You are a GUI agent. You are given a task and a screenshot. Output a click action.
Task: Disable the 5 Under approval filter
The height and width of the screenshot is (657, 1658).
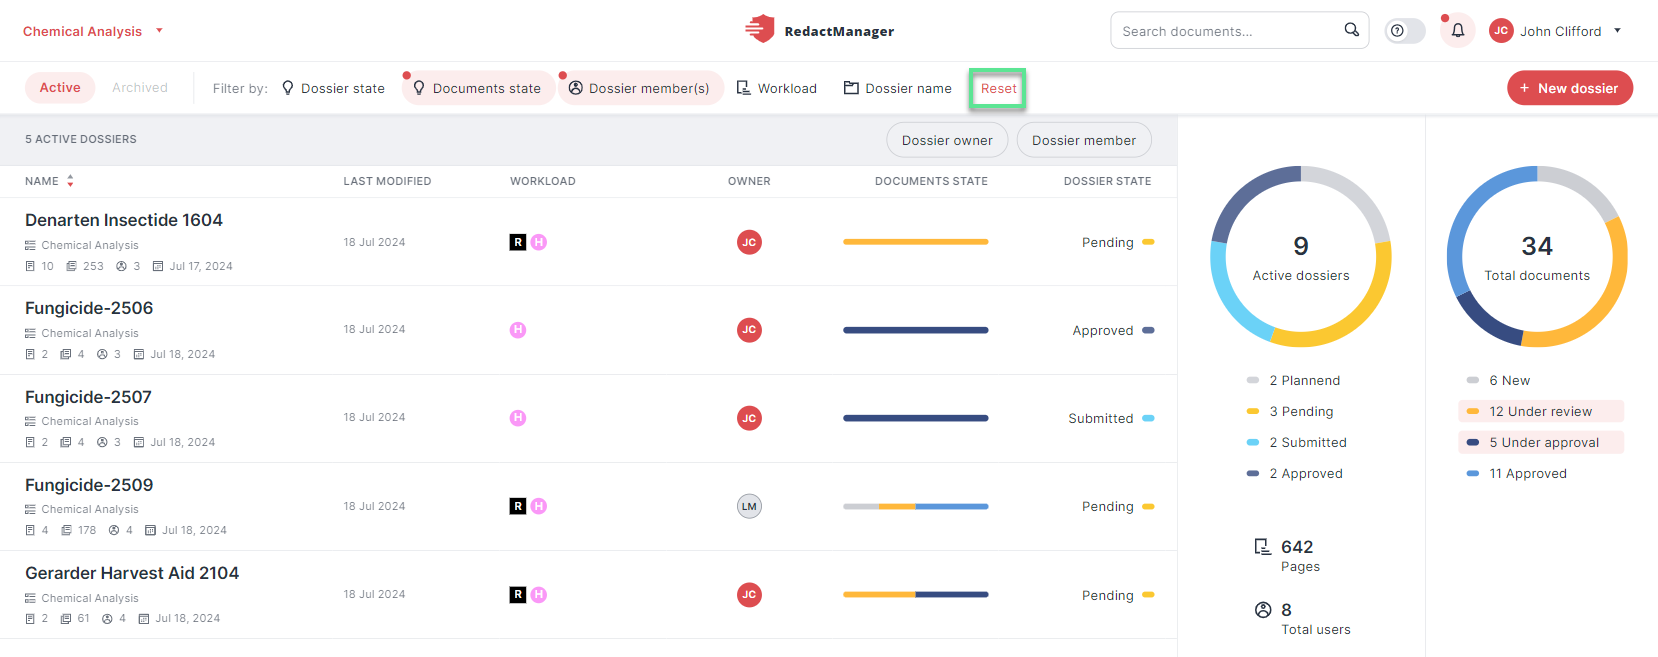click(1541, 442)
